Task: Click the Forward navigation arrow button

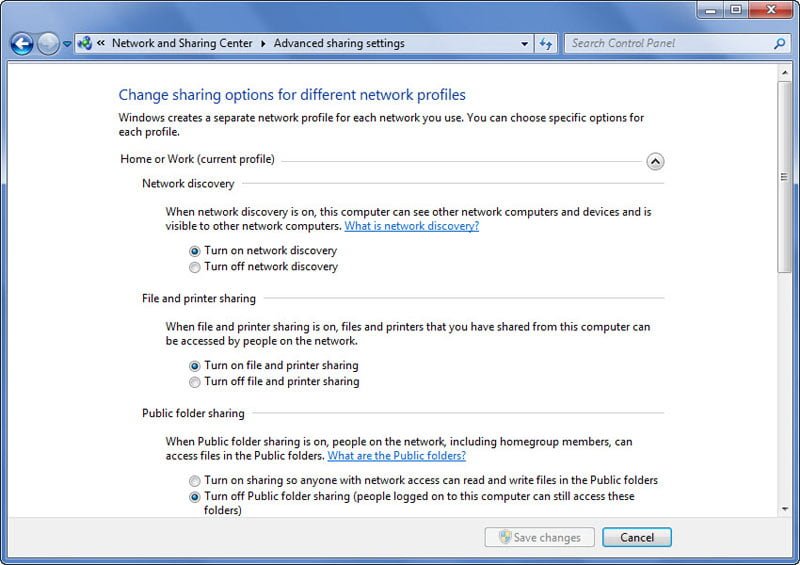Action: point(47,44)
